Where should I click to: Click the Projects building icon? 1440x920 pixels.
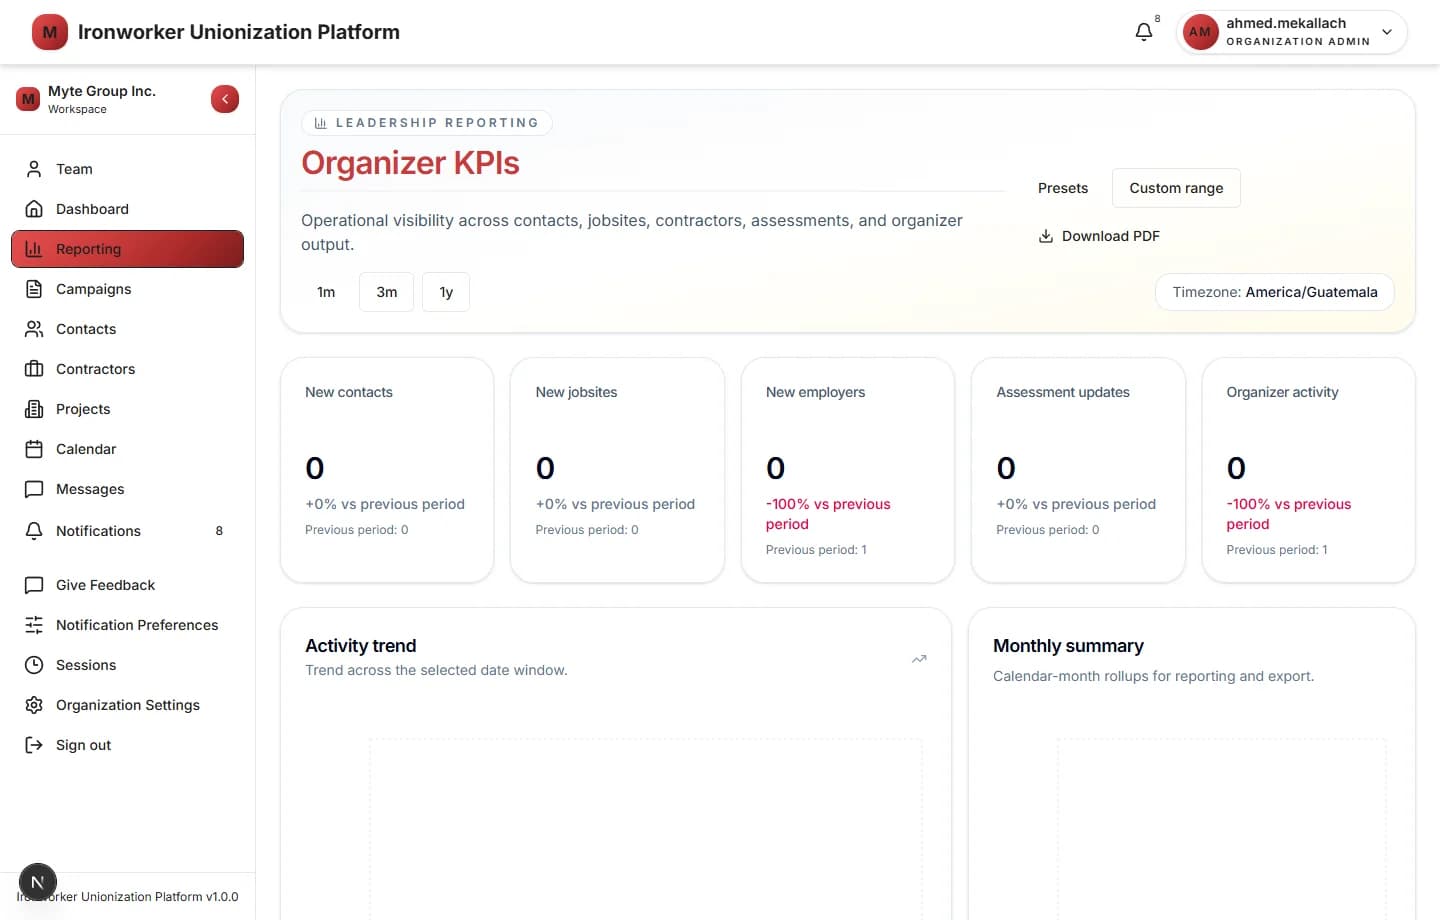point(34,409)
